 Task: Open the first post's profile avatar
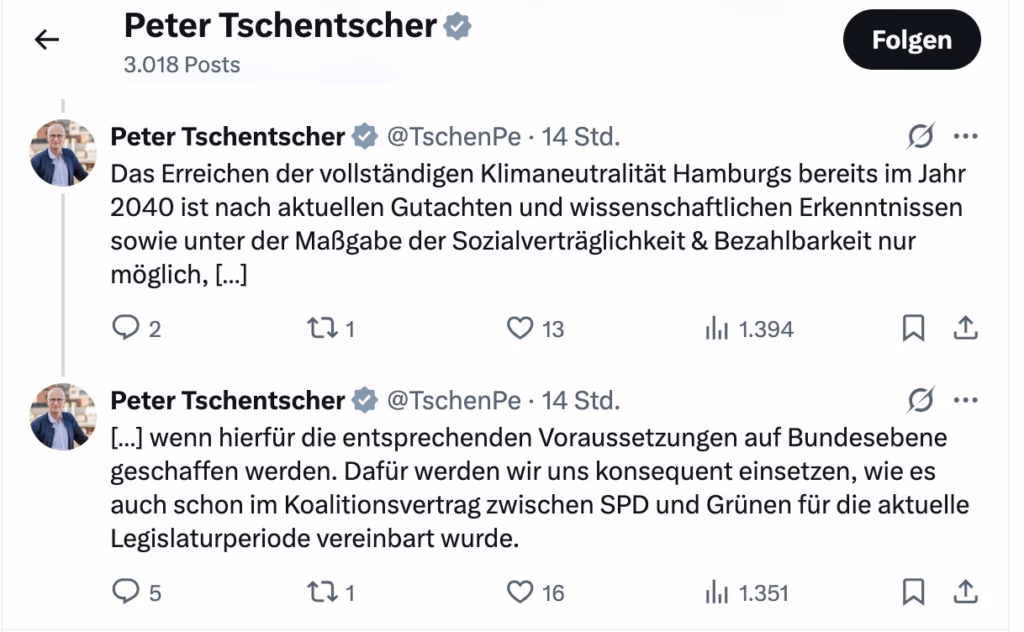[x=63, y=153]
